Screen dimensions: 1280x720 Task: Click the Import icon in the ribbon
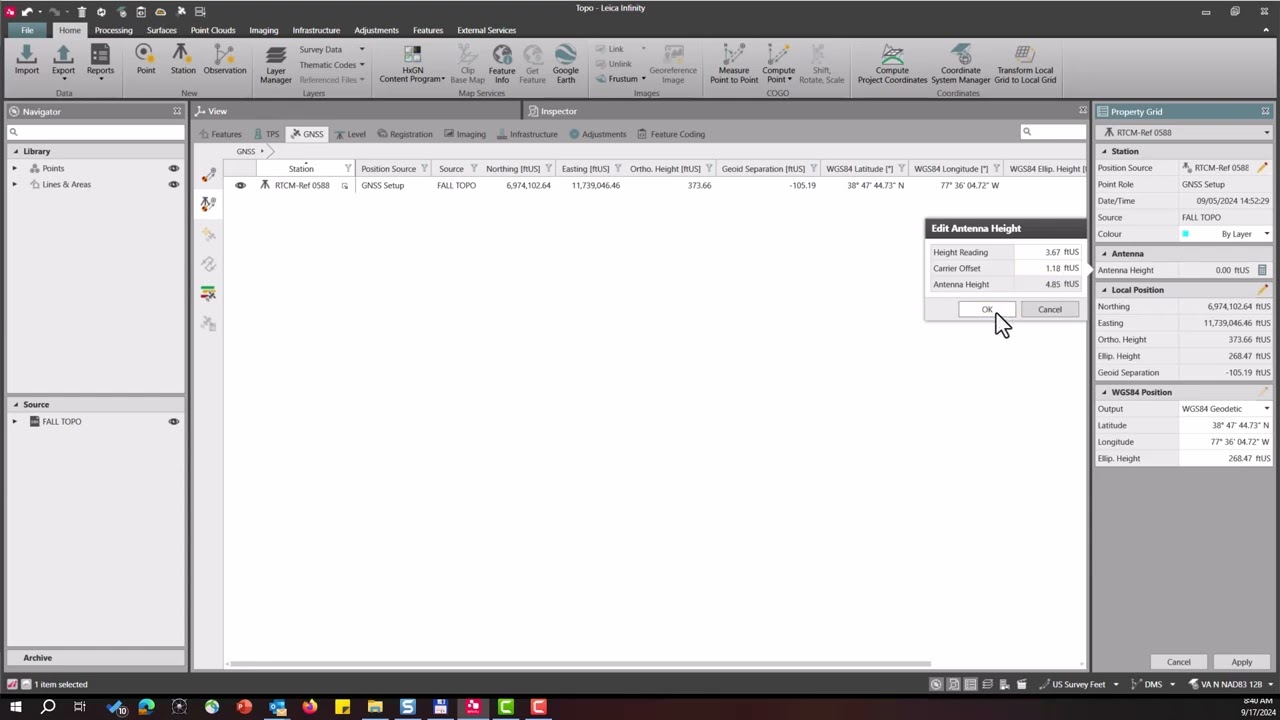27,60
